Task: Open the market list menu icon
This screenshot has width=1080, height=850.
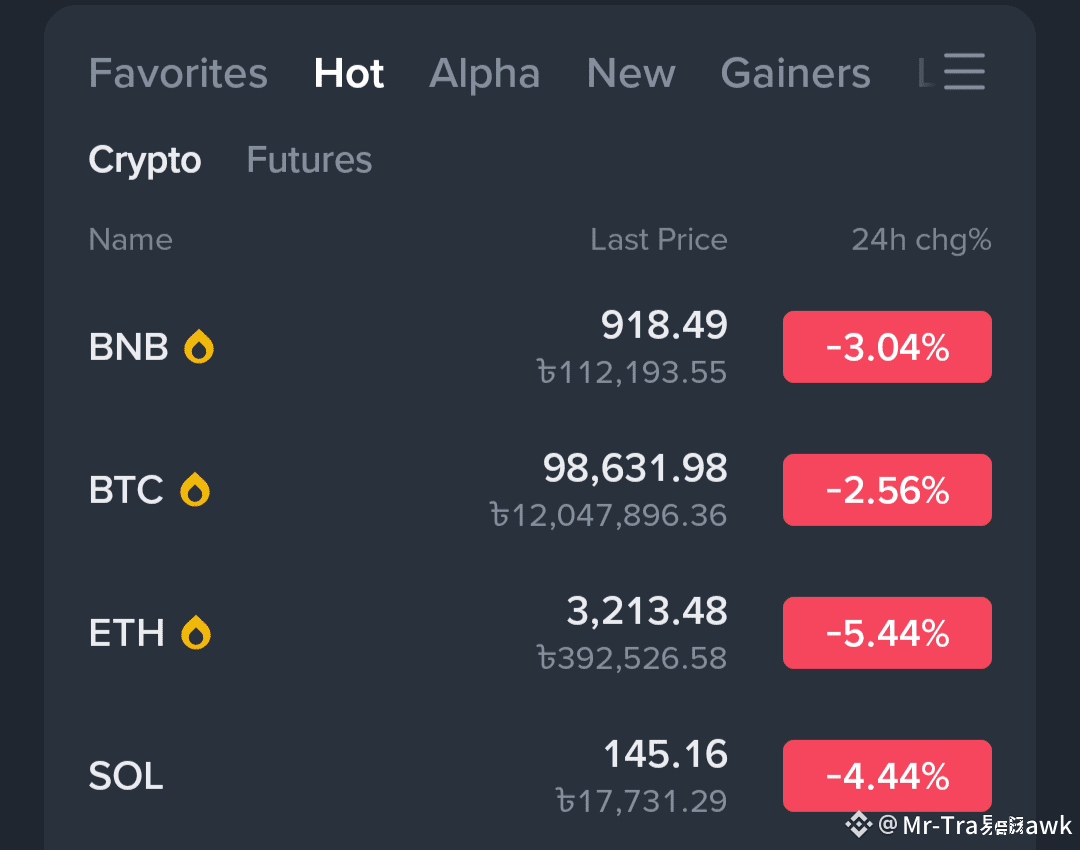Action: point(964,72)
